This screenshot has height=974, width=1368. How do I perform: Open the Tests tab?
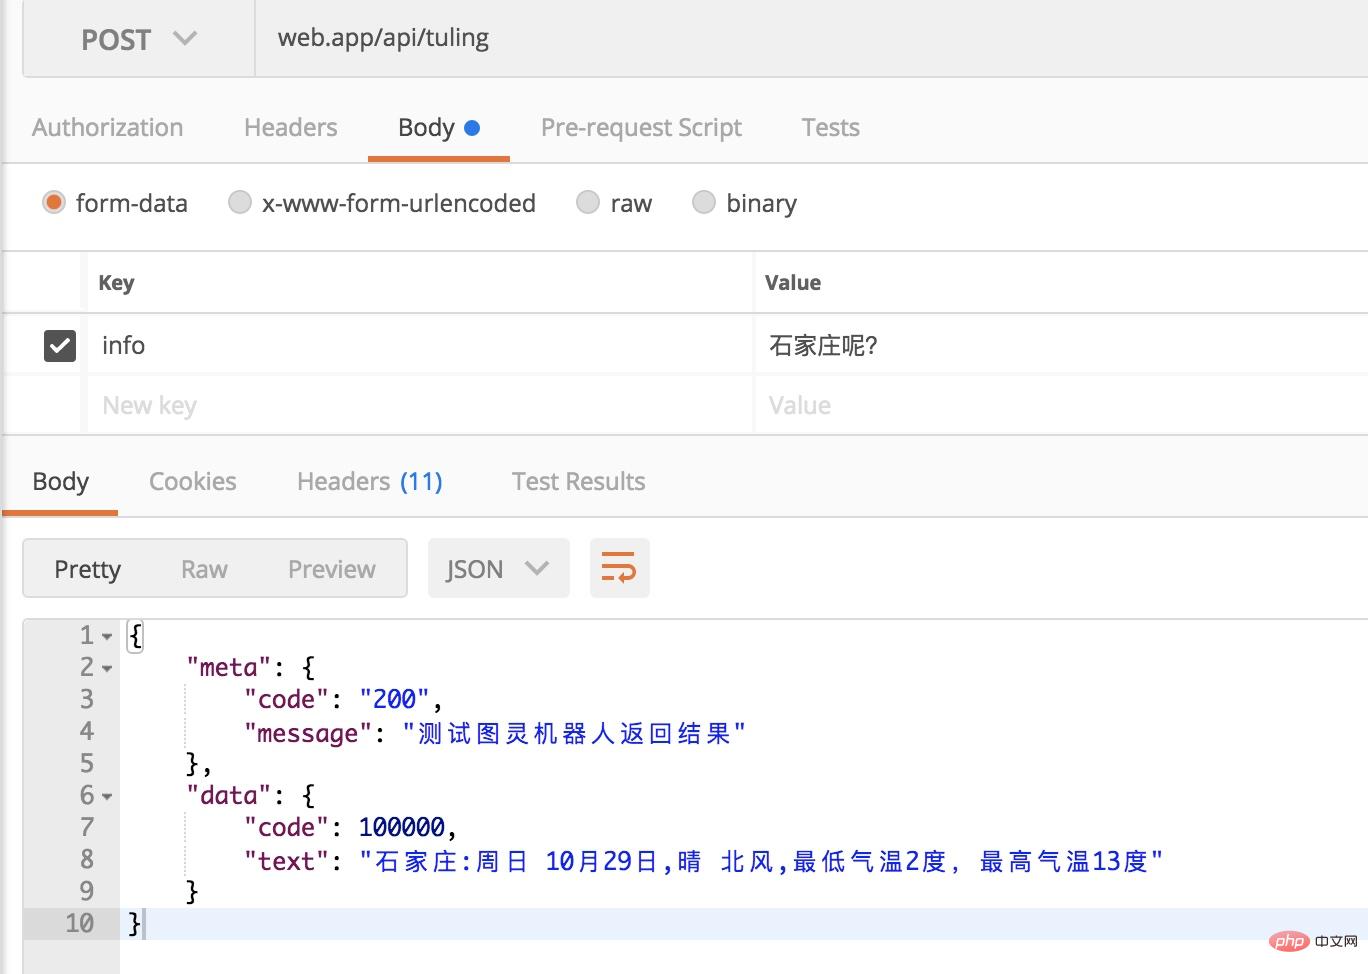point(830,127)
